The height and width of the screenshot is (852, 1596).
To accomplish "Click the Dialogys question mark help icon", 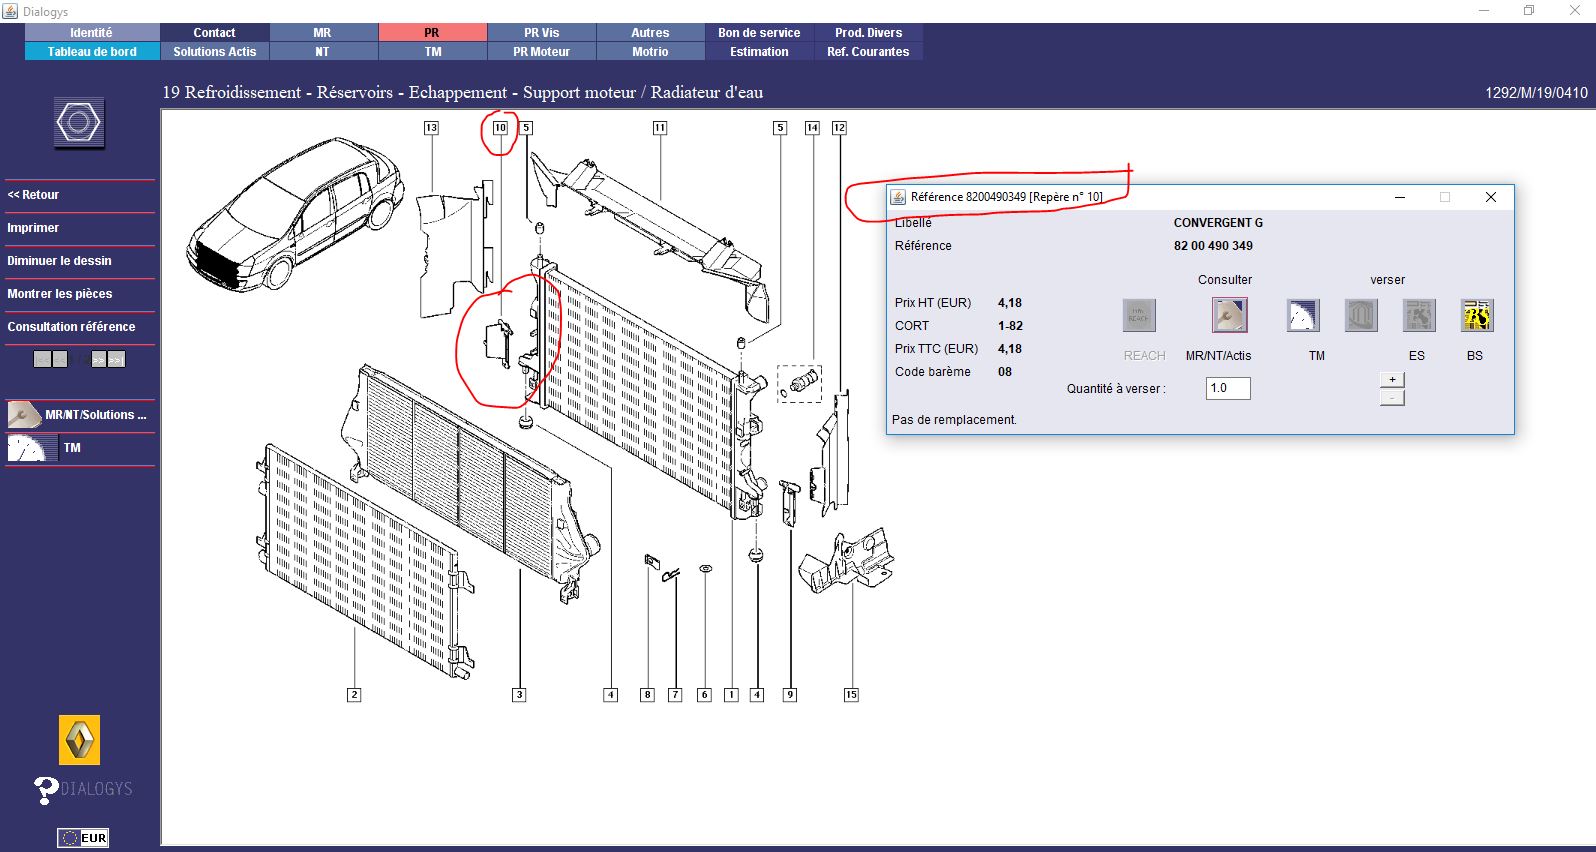I will (46, 789).
